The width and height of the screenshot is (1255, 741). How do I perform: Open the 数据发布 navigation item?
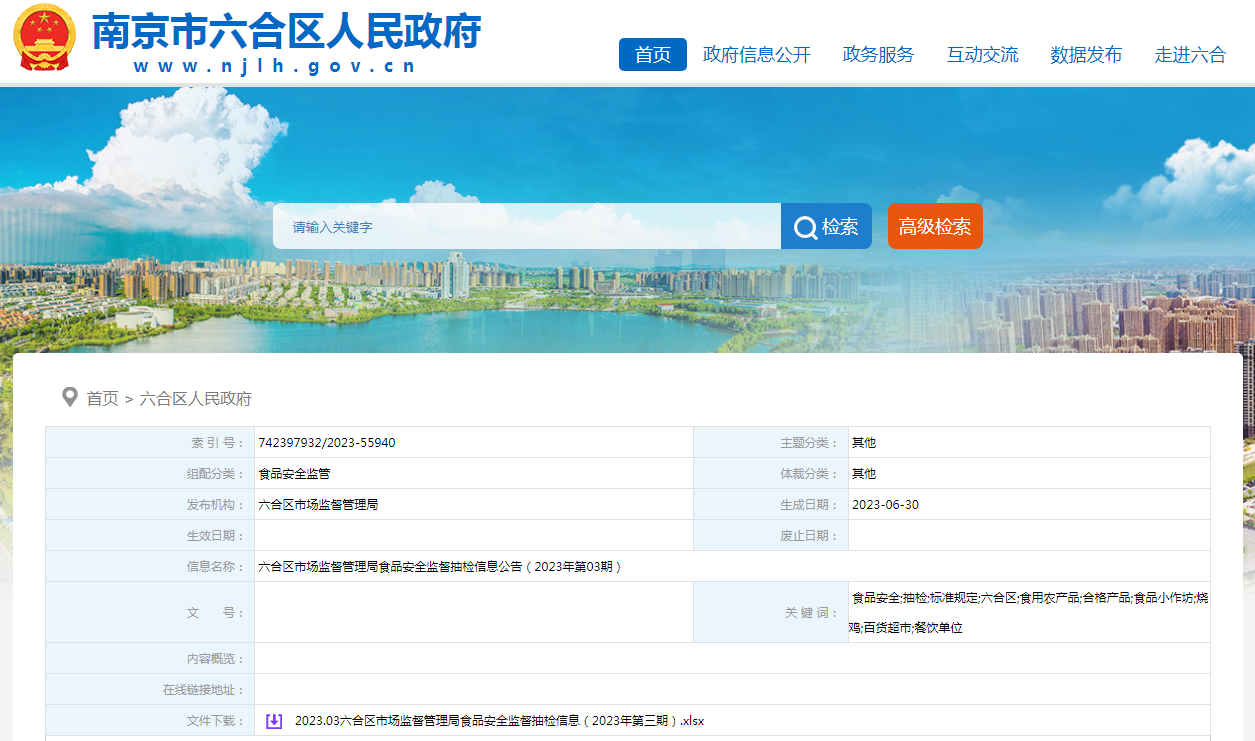point(1086,55)
